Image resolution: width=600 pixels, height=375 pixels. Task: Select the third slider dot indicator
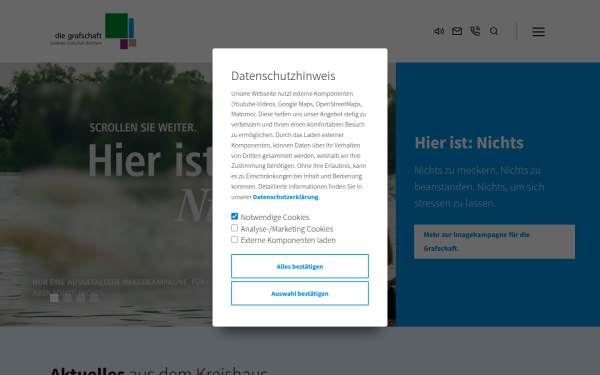(x=81, y=298)
